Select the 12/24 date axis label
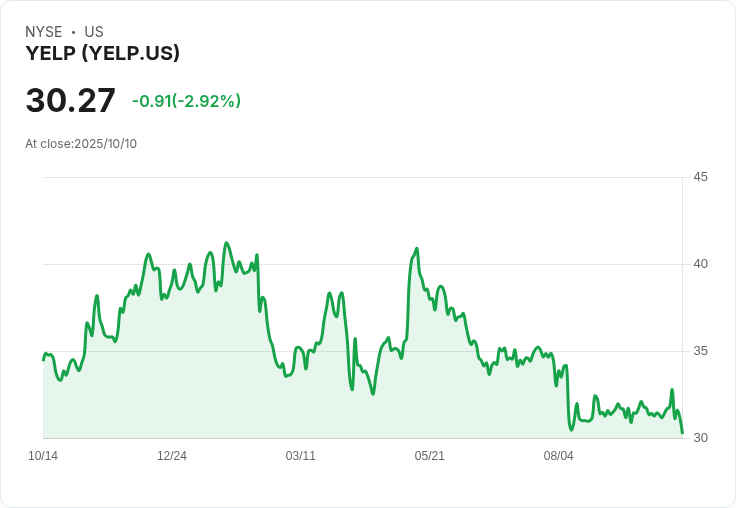 pyautogui.click(x=172, y=456)
